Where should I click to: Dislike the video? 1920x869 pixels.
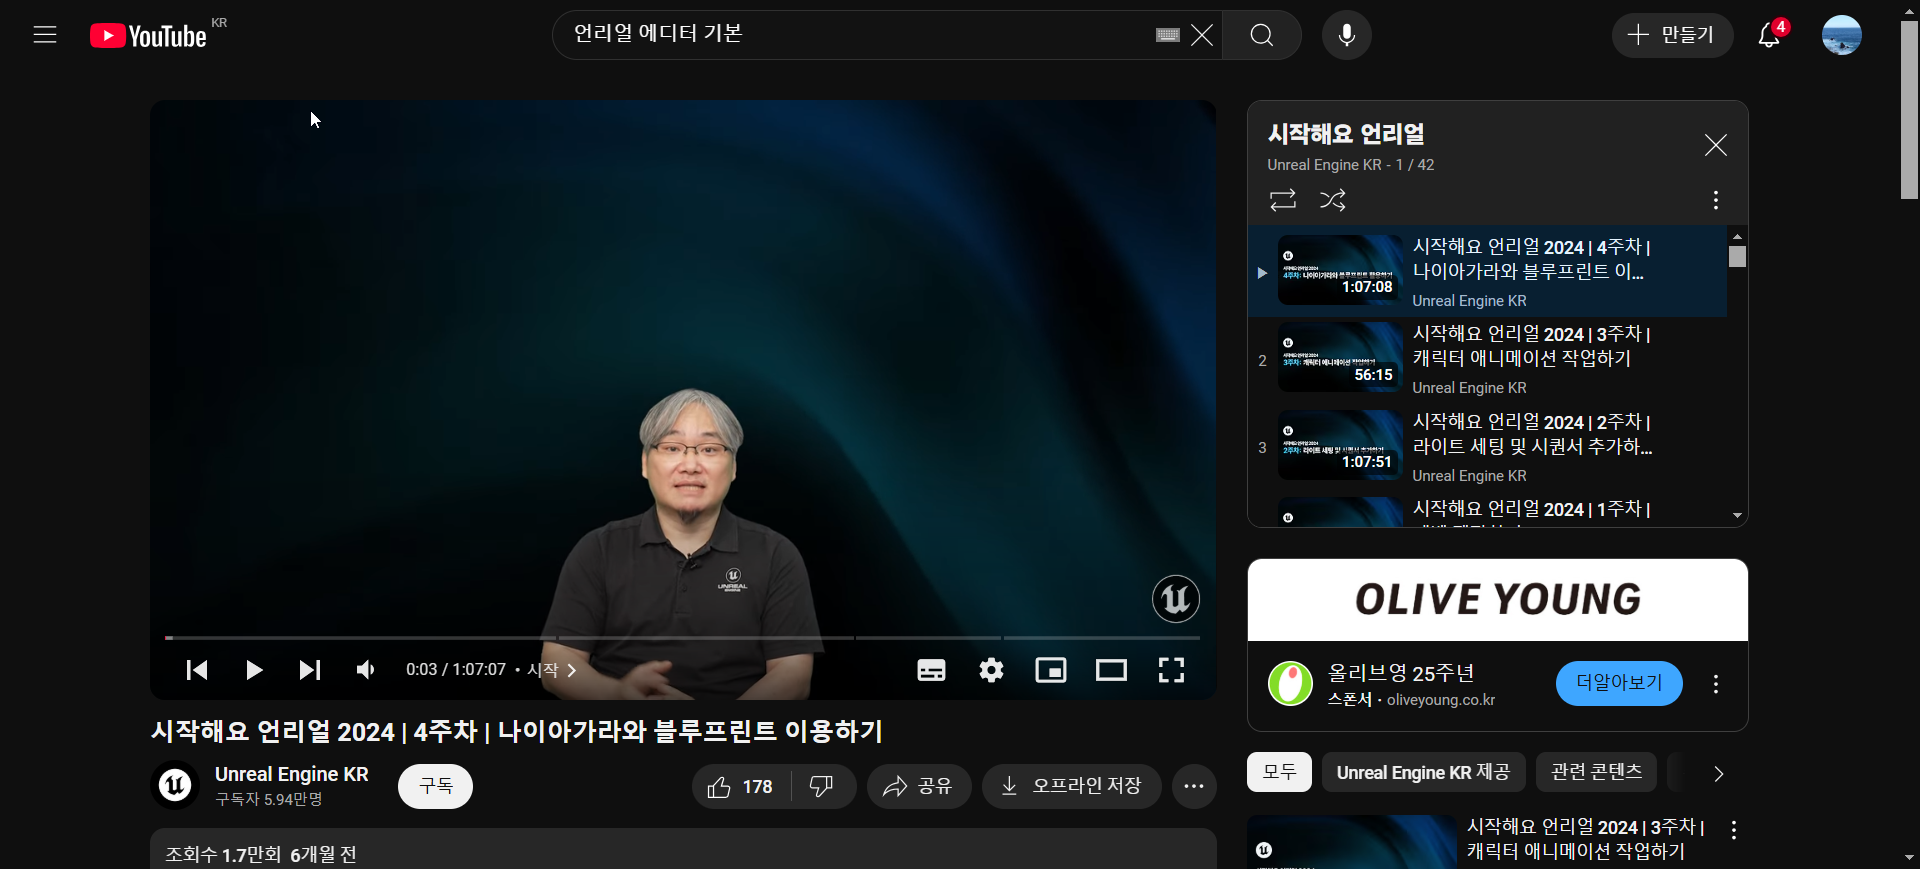pyautogui.click(x=822, y=787)
